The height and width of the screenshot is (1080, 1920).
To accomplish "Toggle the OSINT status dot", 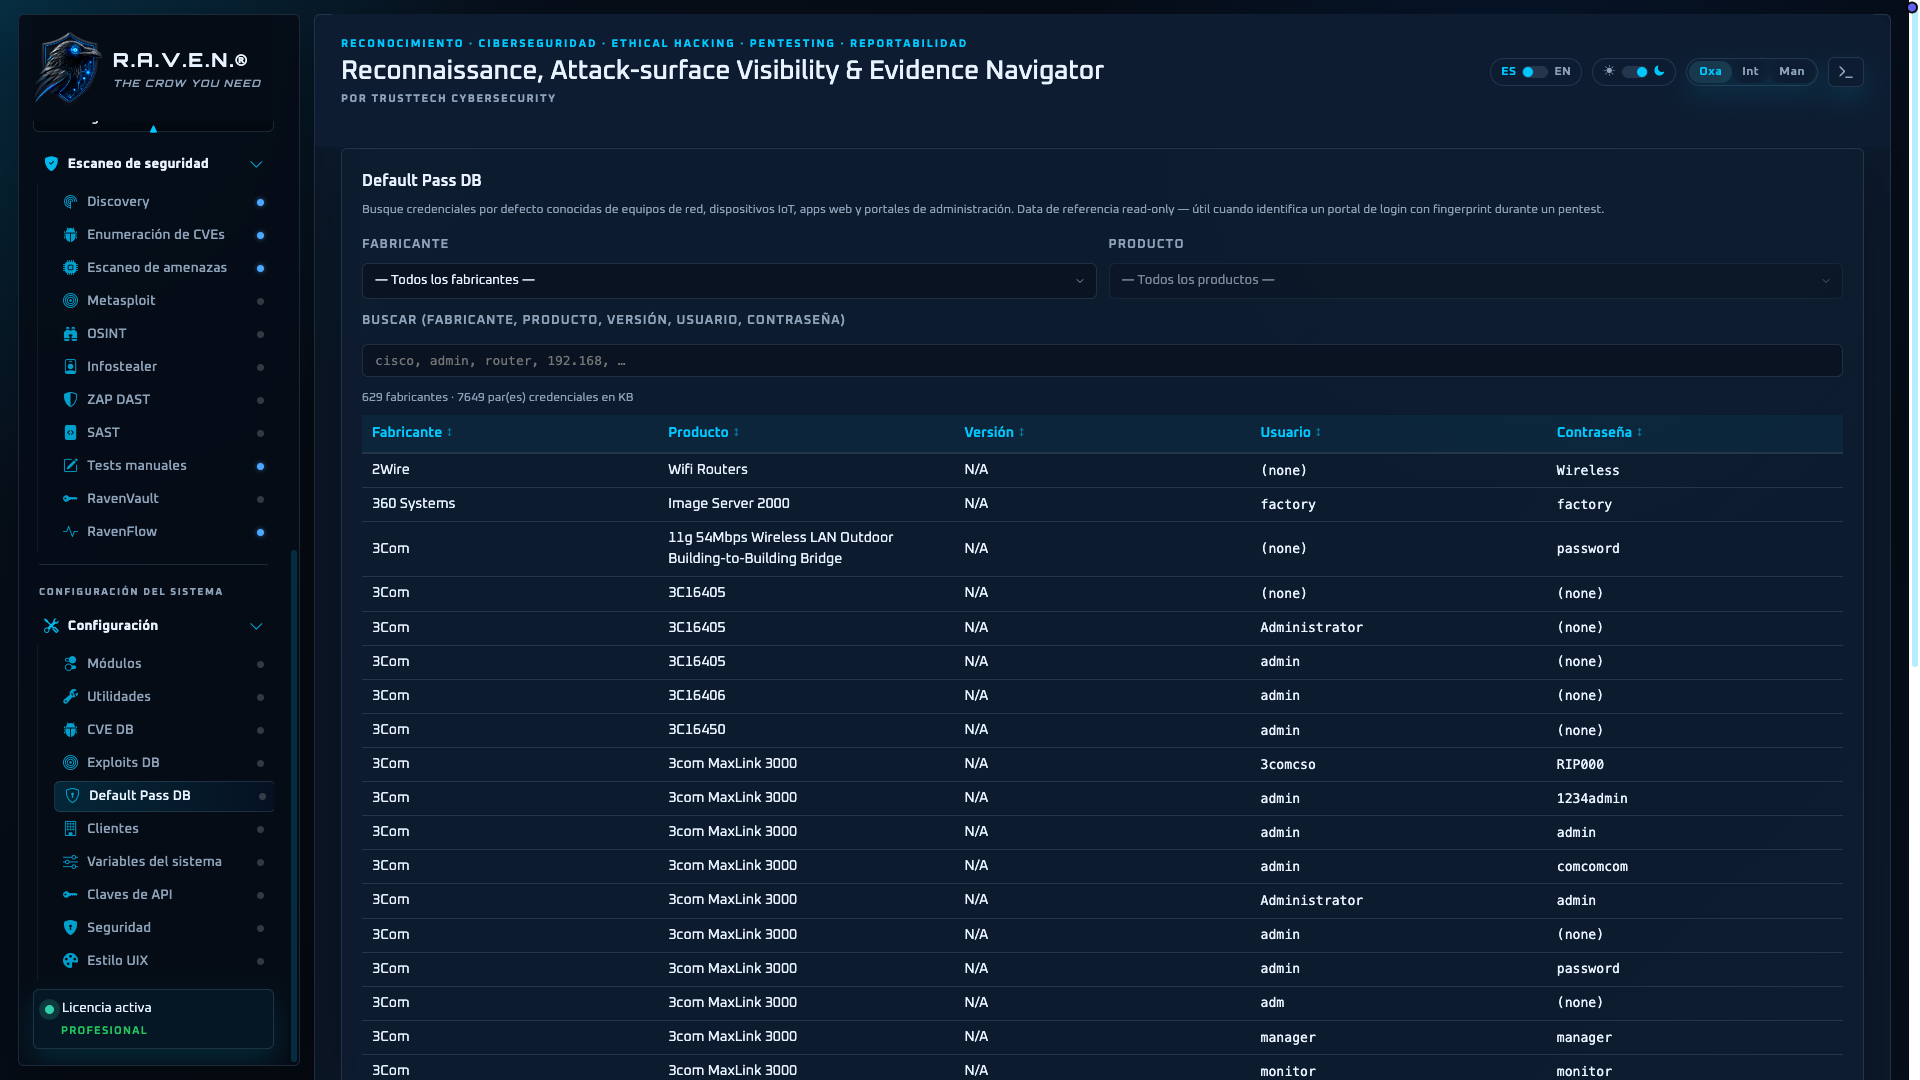I will [x=260, y=335].
